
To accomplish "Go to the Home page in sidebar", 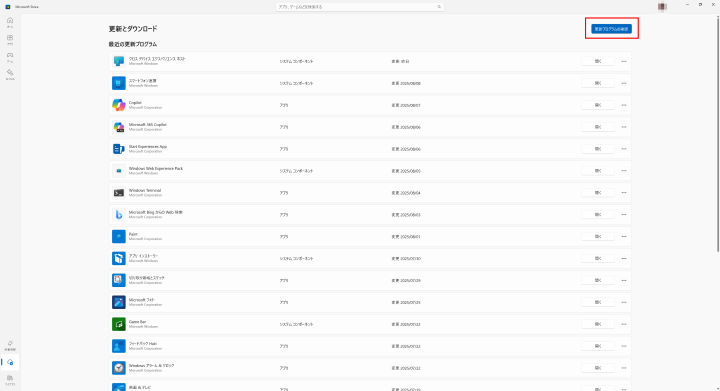I will [10, 22].
